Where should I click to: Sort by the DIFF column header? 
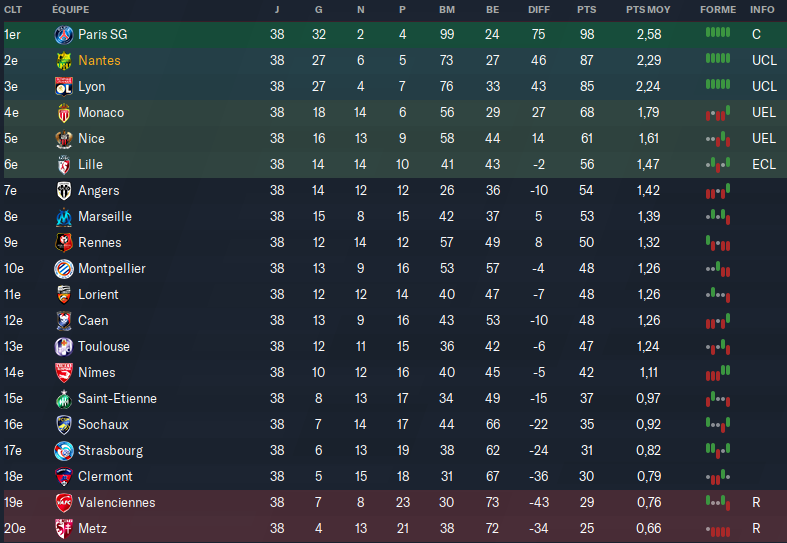pos(539,10)
